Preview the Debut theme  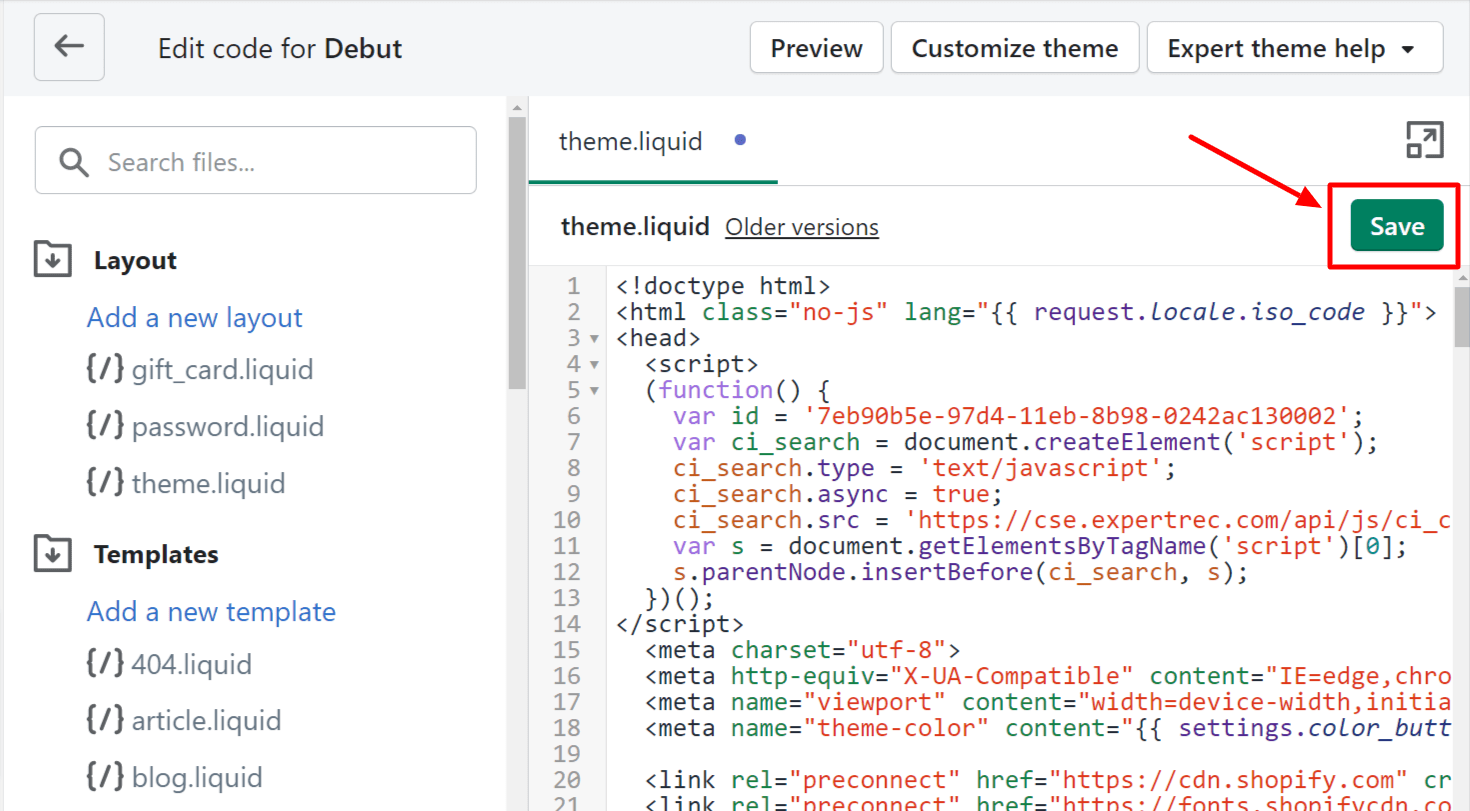[x=816, y=47]
